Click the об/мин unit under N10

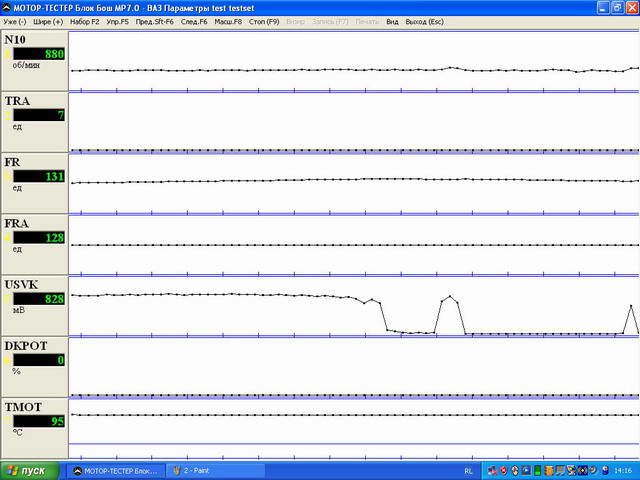pos(27,65)
